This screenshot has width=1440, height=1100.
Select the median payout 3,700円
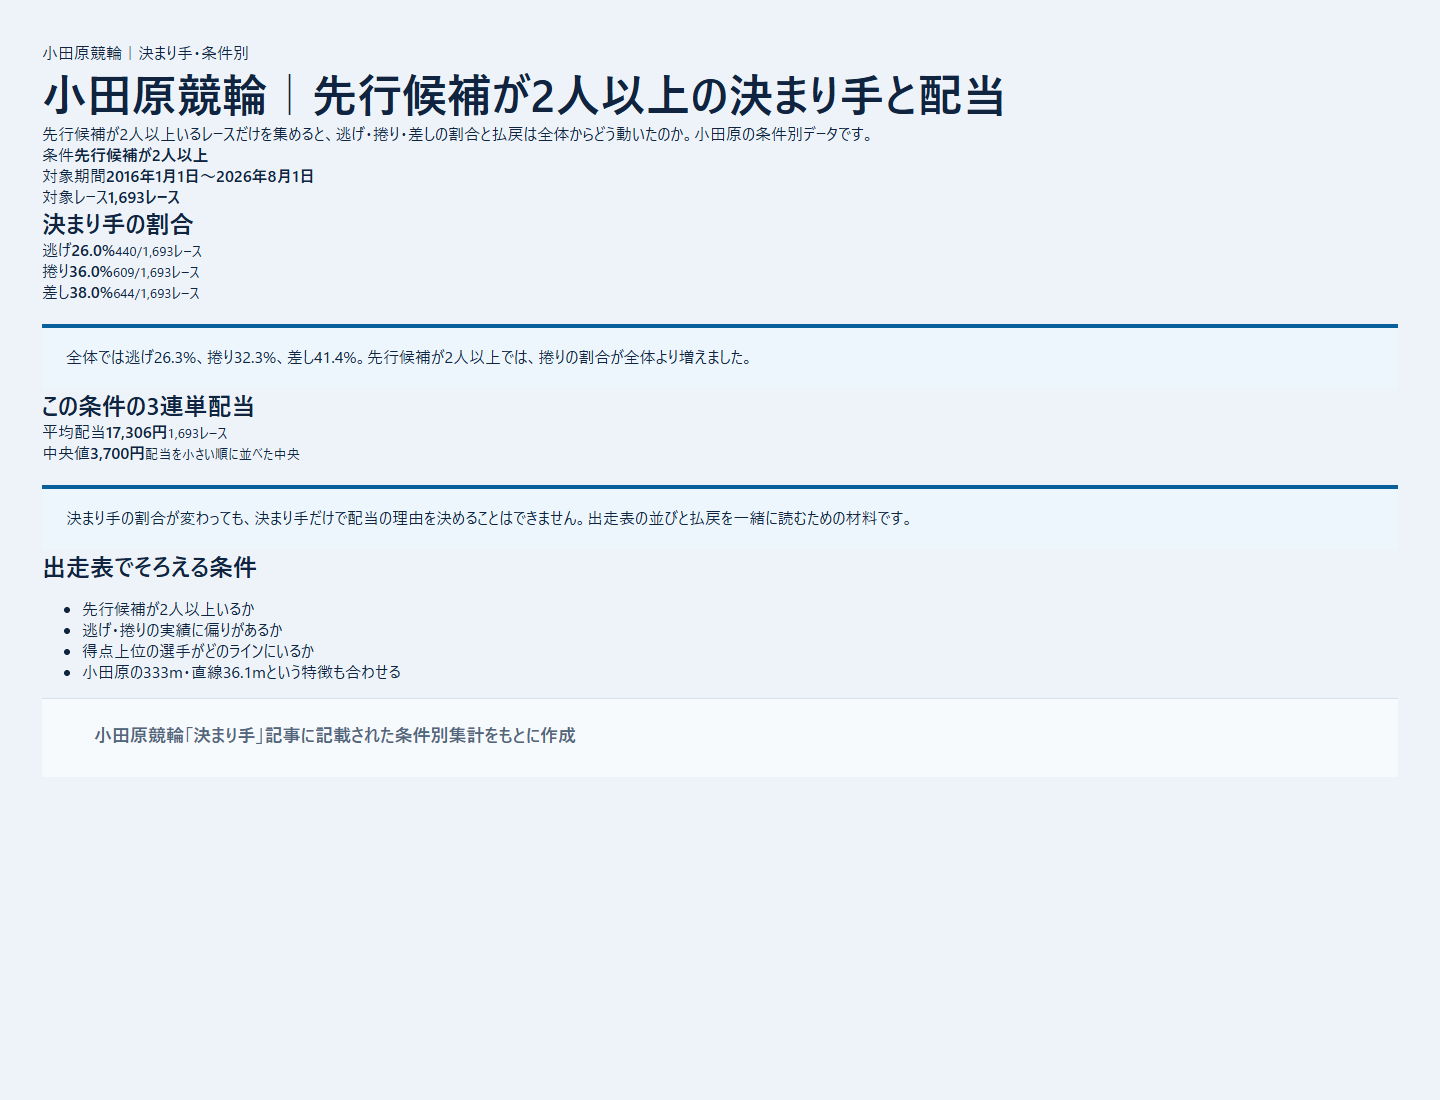click(118, 453)
